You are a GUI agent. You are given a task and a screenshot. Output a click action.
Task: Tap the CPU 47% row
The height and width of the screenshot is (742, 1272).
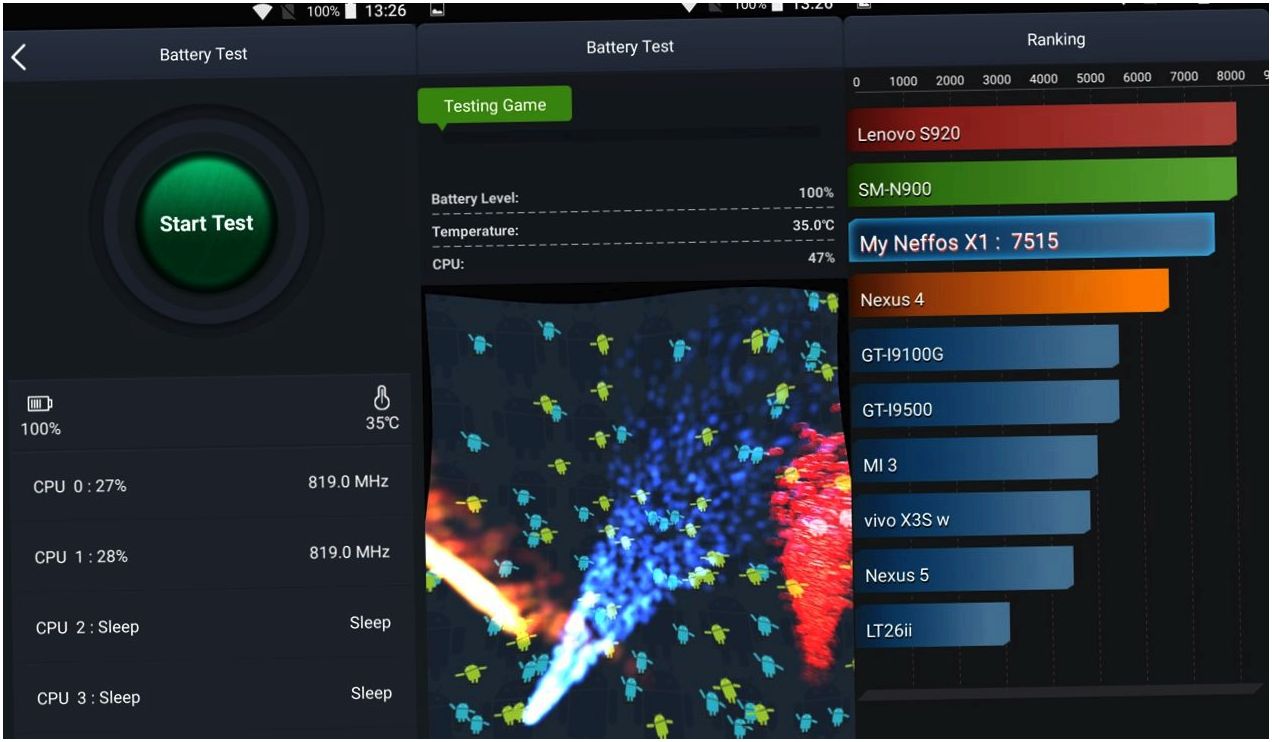632,262
